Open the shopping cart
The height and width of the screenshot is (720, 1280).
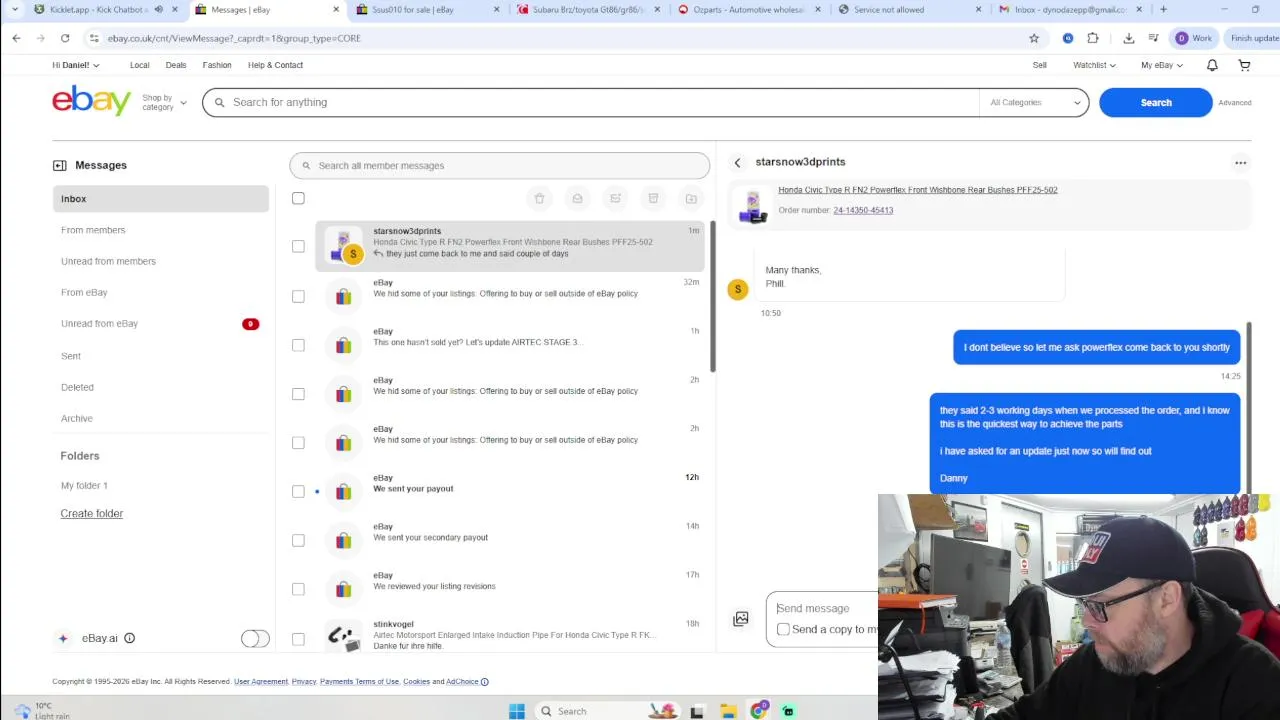point(1244,65)
